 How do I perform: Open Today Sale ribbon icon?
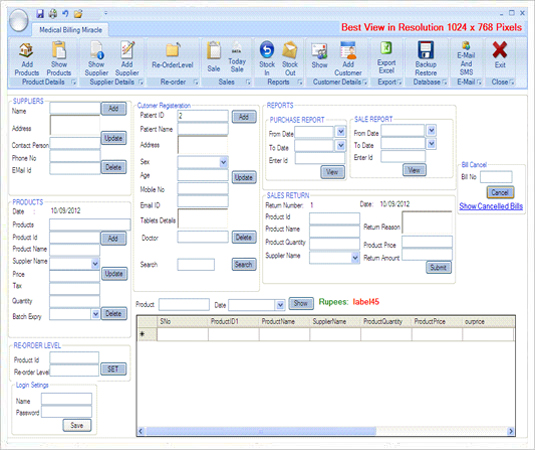237,57
